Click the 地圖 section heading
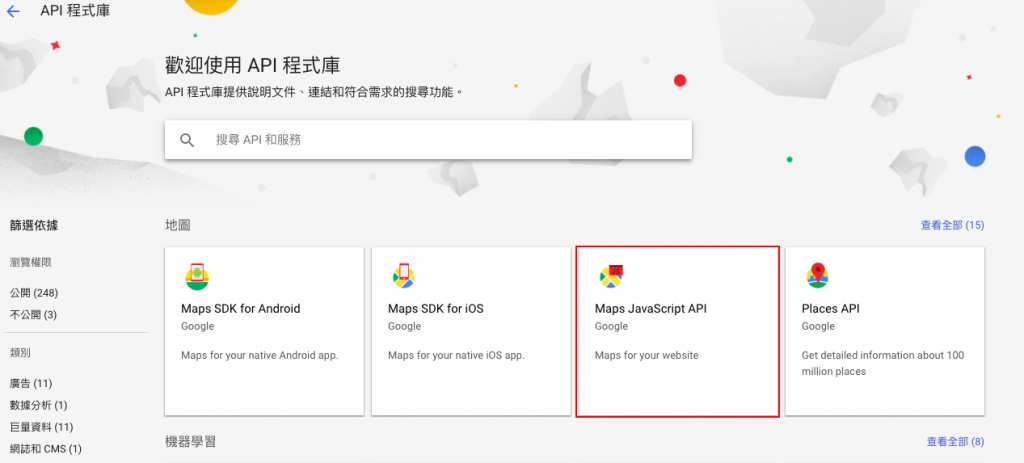1024x463 pixels. [x=178, y=225]
